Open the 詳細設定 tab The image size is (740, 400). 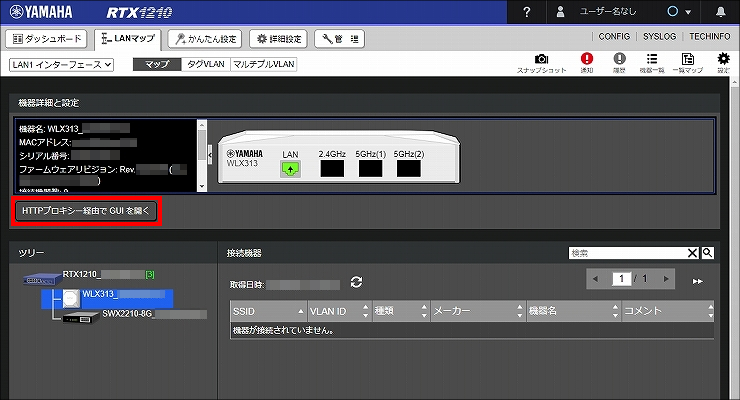(x=278, y=39)
